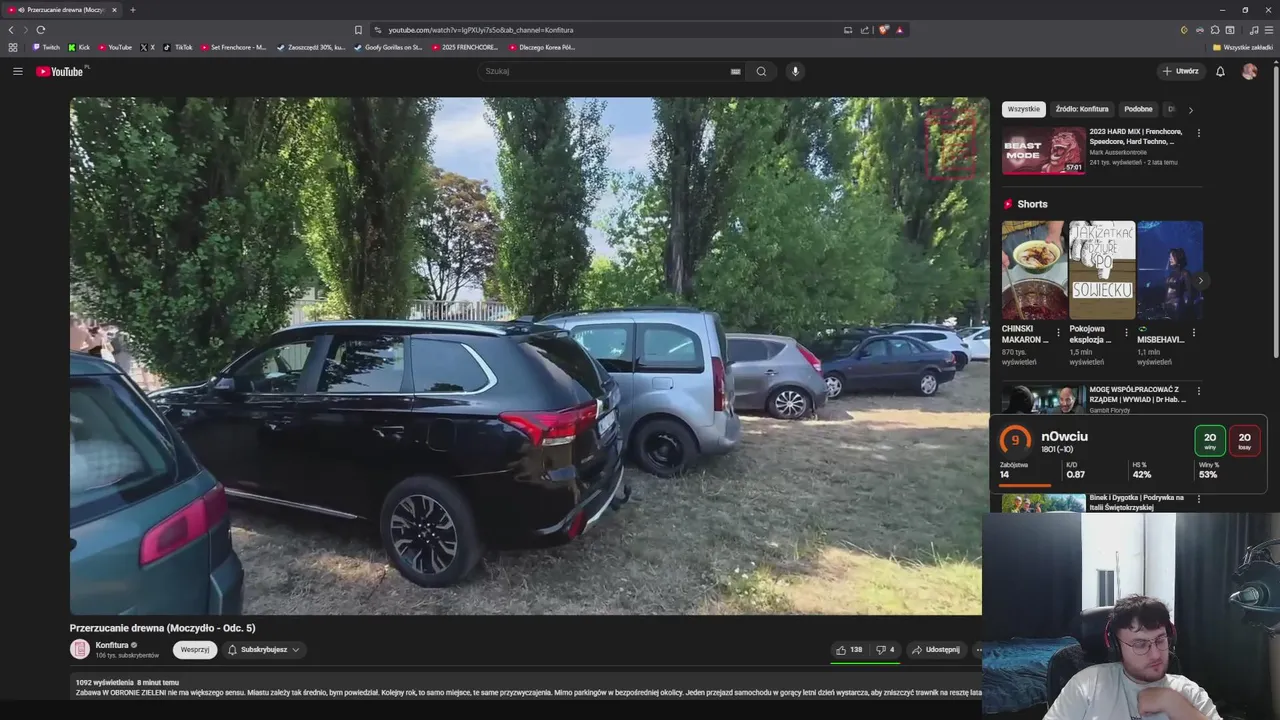Close the Przerzucanie drewna tab
The width and height of the screenshot is (1280, 720).
point(114,10)
